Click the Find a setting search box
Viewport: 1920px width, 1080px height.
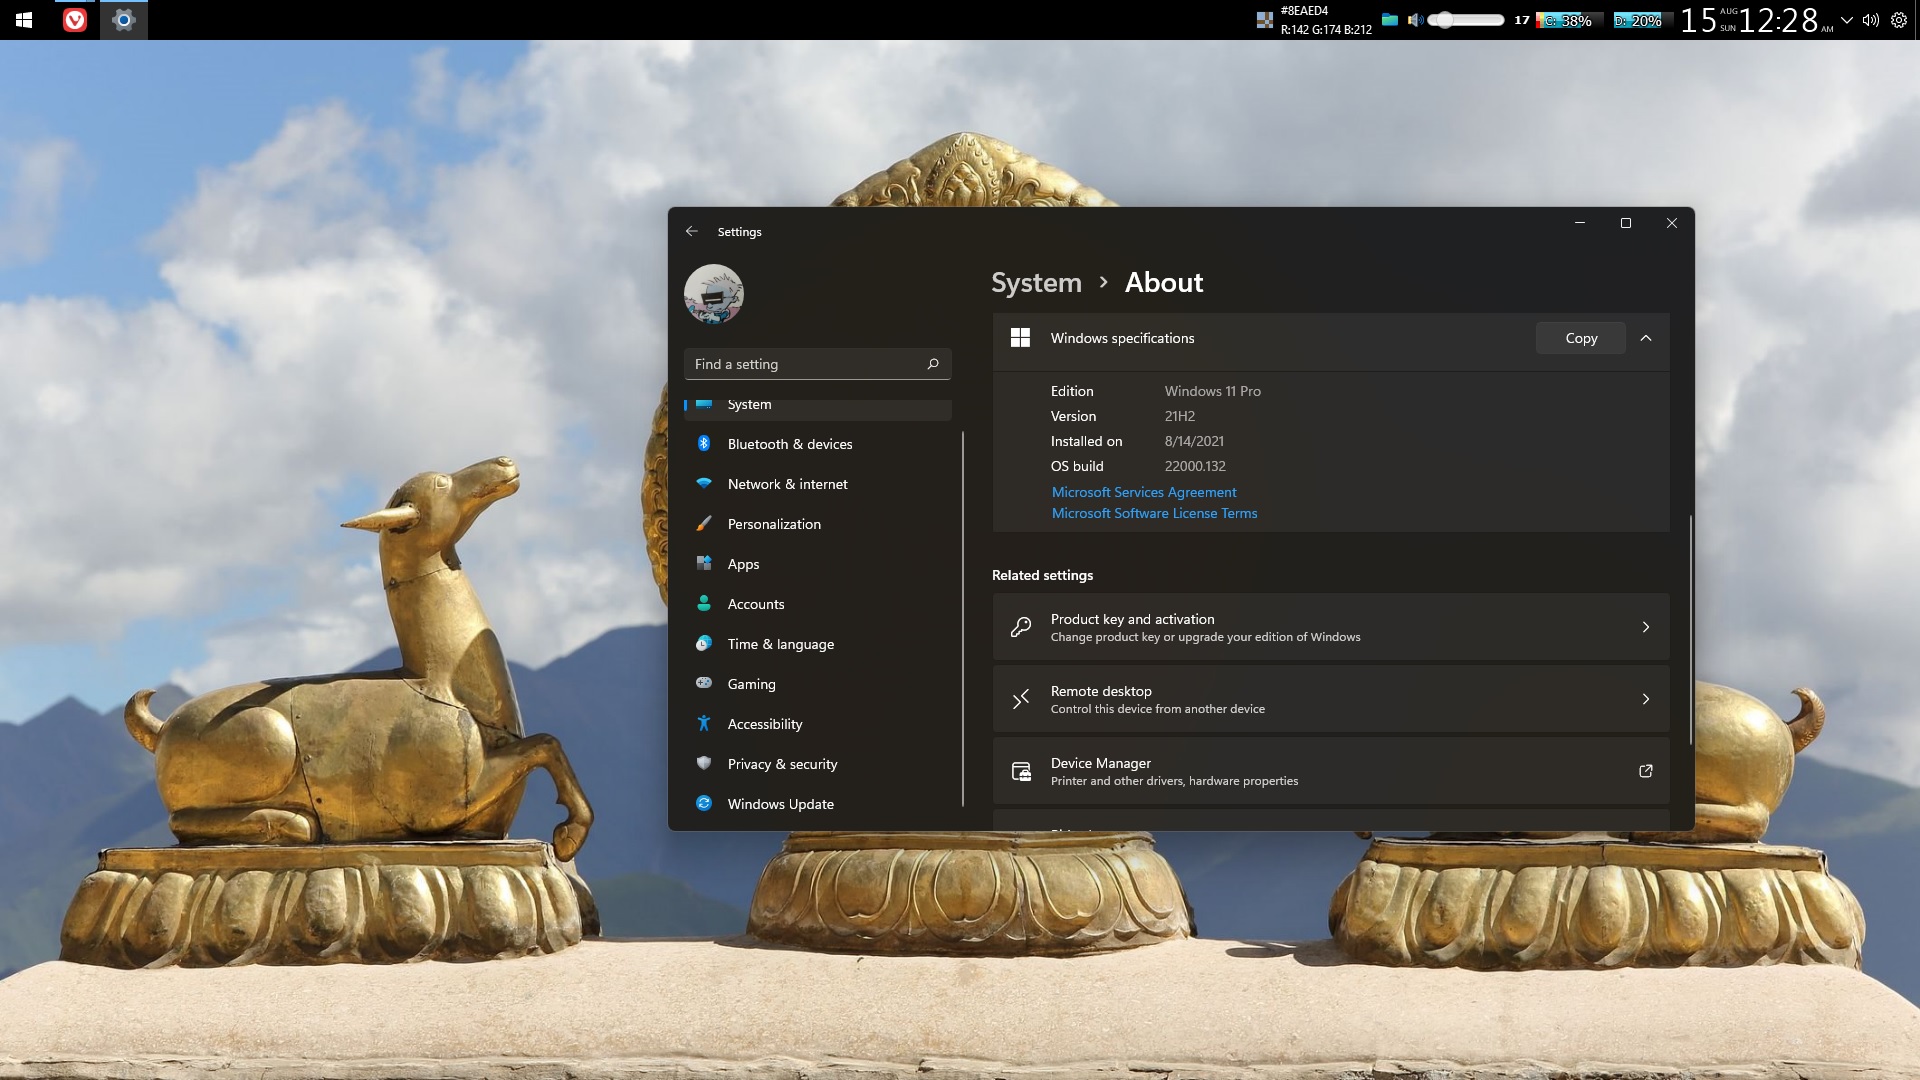point(806,364)
